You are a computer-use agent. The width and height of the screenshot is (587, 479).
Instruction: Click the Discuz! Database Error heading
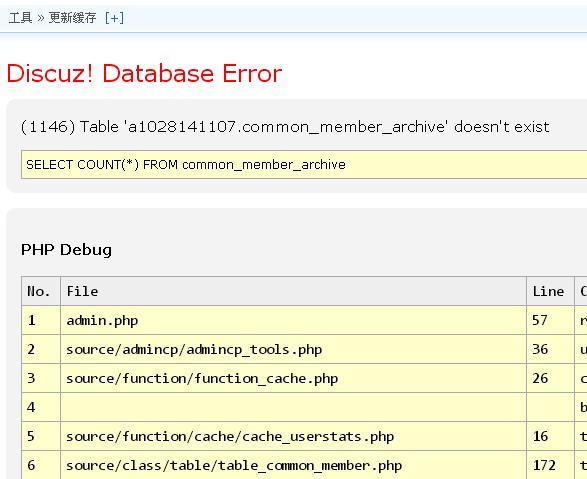coord(144,73)
